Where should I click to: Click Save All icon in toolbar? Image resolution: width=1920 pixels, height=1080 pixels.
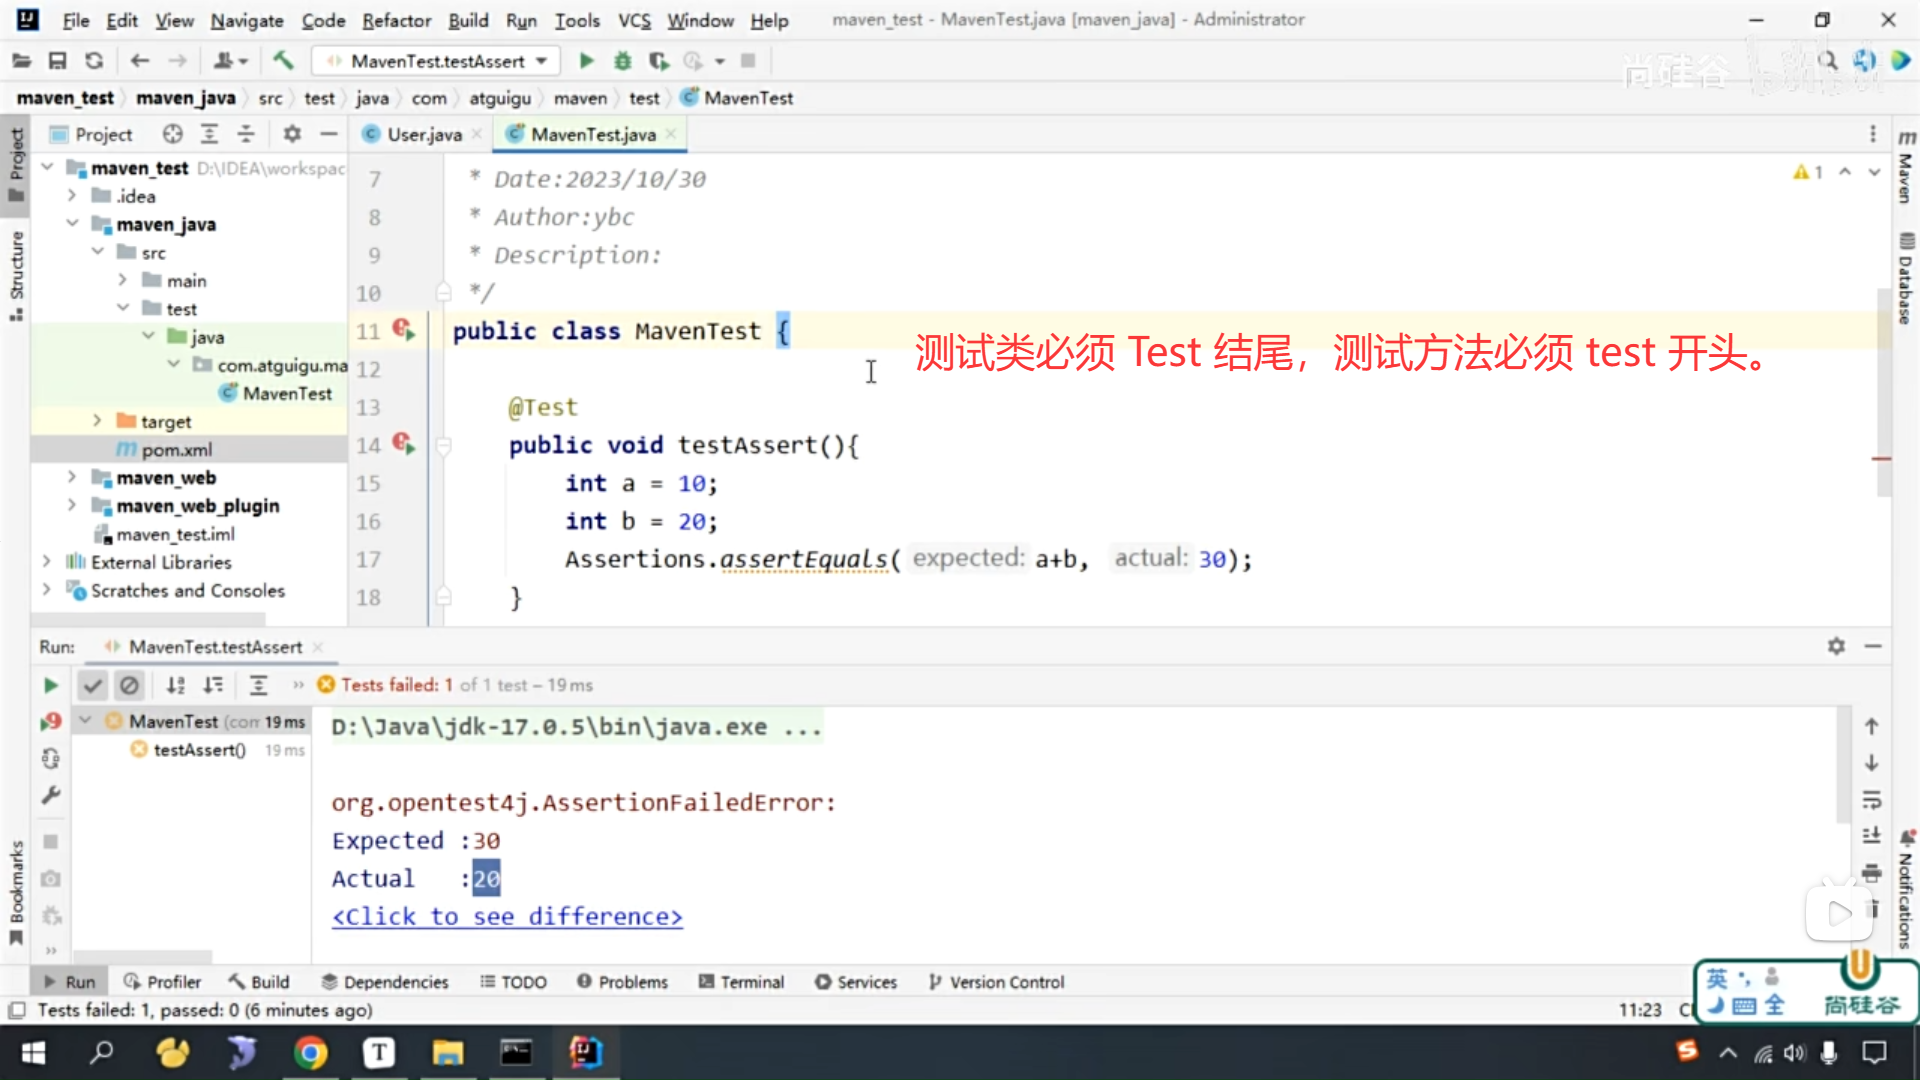click(57, 61)
